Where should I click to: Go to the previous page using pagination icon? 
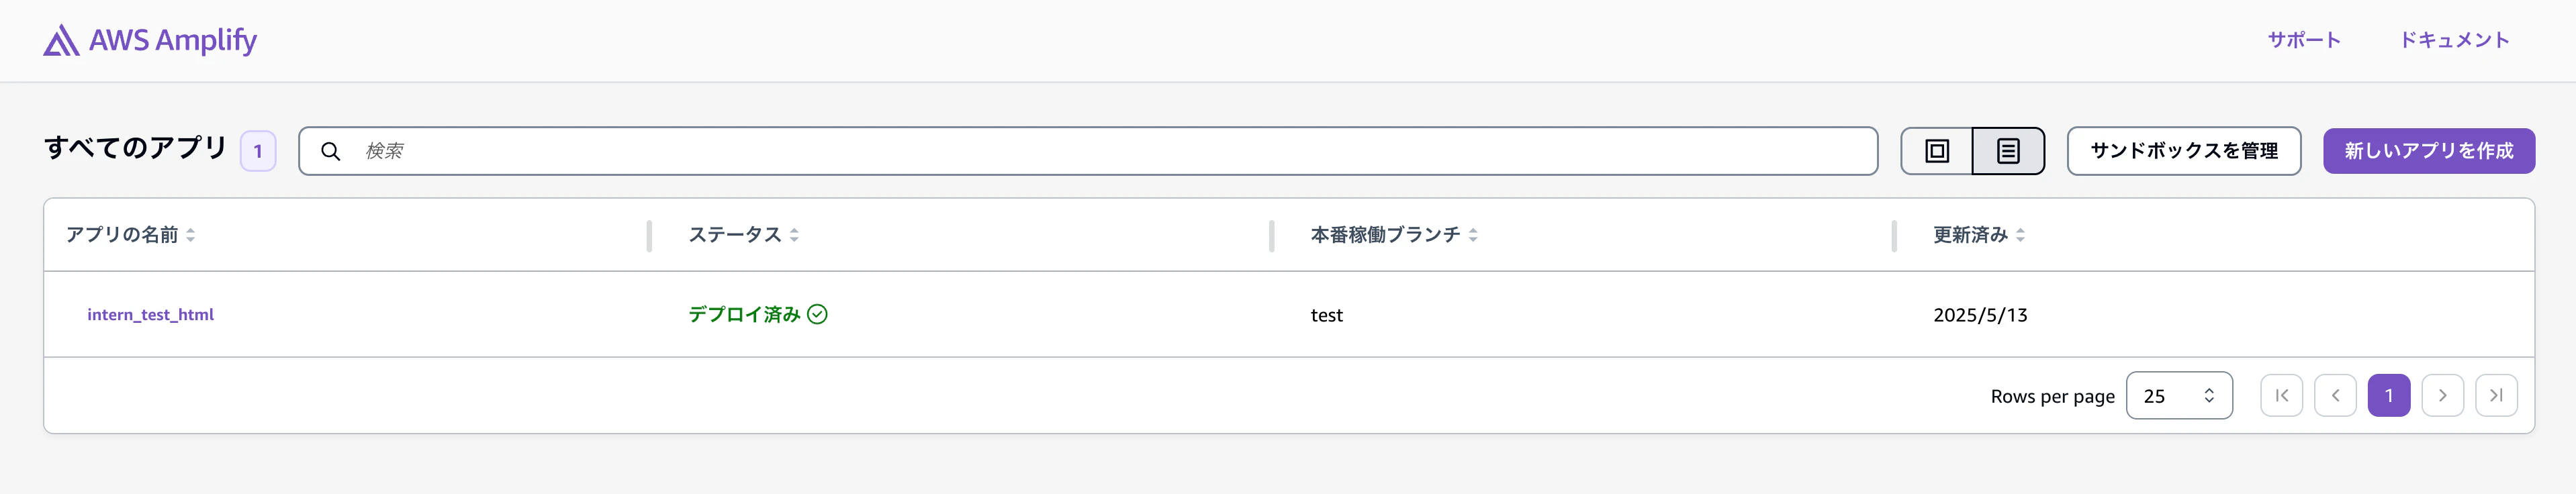tap(2336, 395)
